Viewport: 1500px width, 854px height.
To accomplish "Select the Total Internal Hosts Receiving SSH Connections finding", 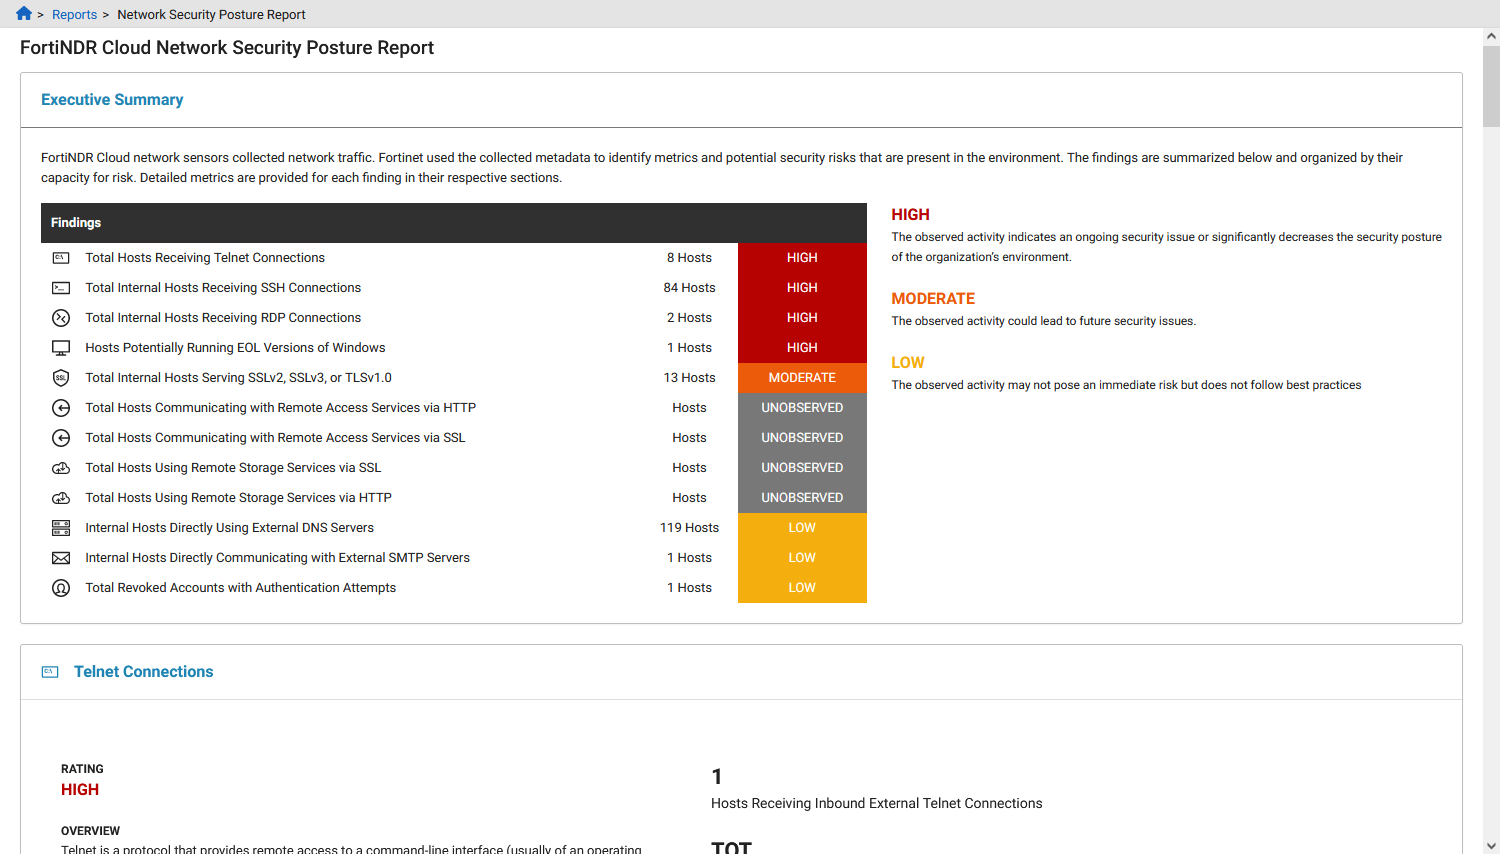I will coord(223,287).
